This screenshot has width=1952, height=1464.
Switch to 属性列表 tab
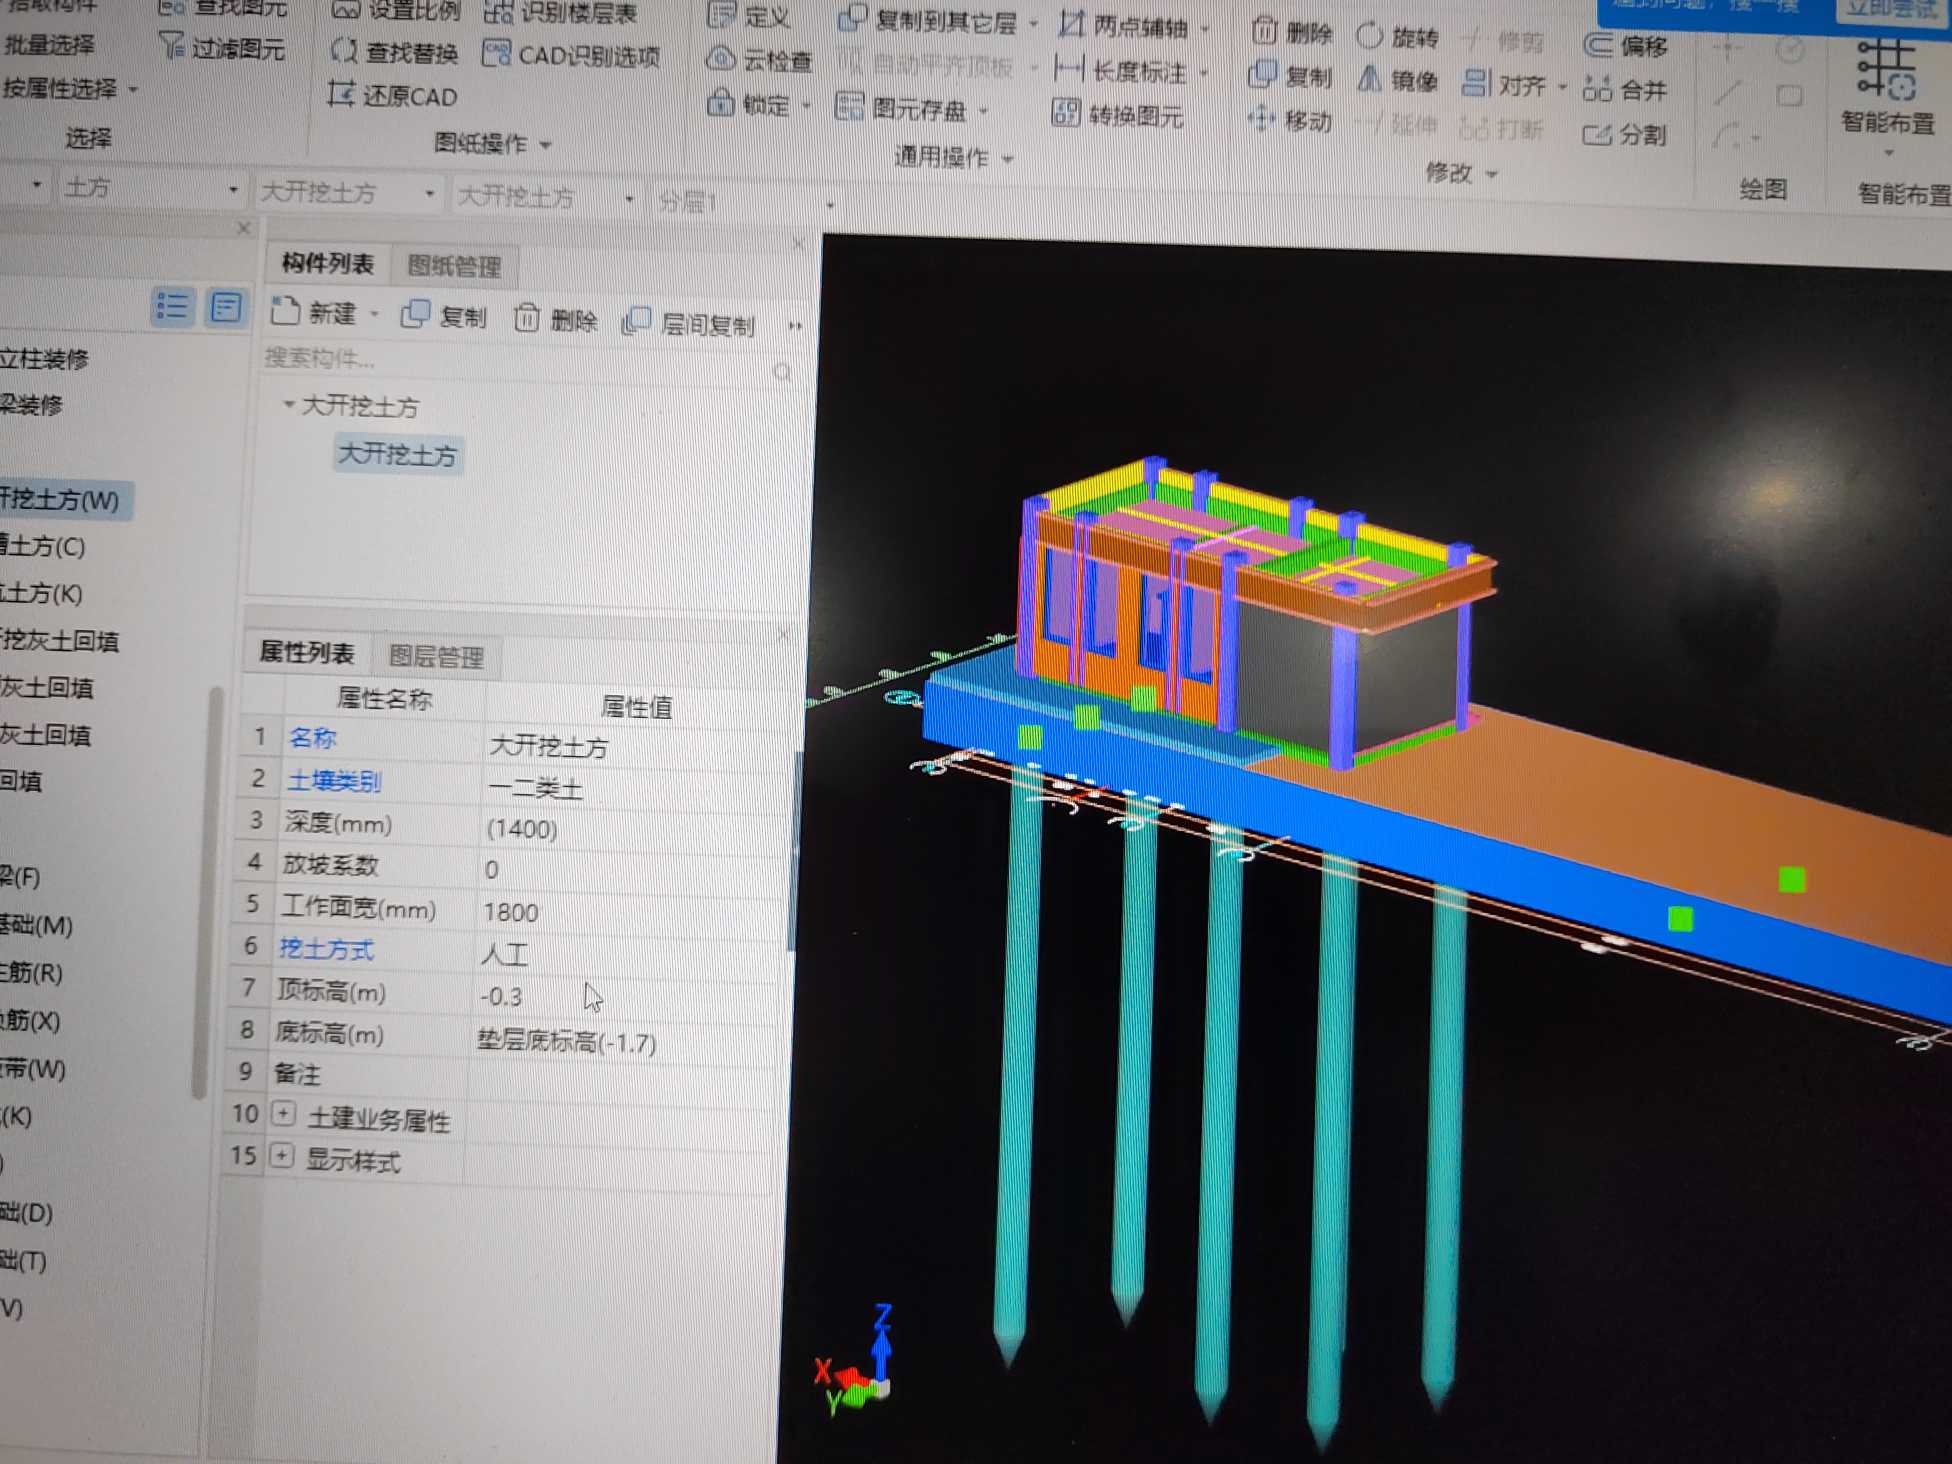(306, 652)
